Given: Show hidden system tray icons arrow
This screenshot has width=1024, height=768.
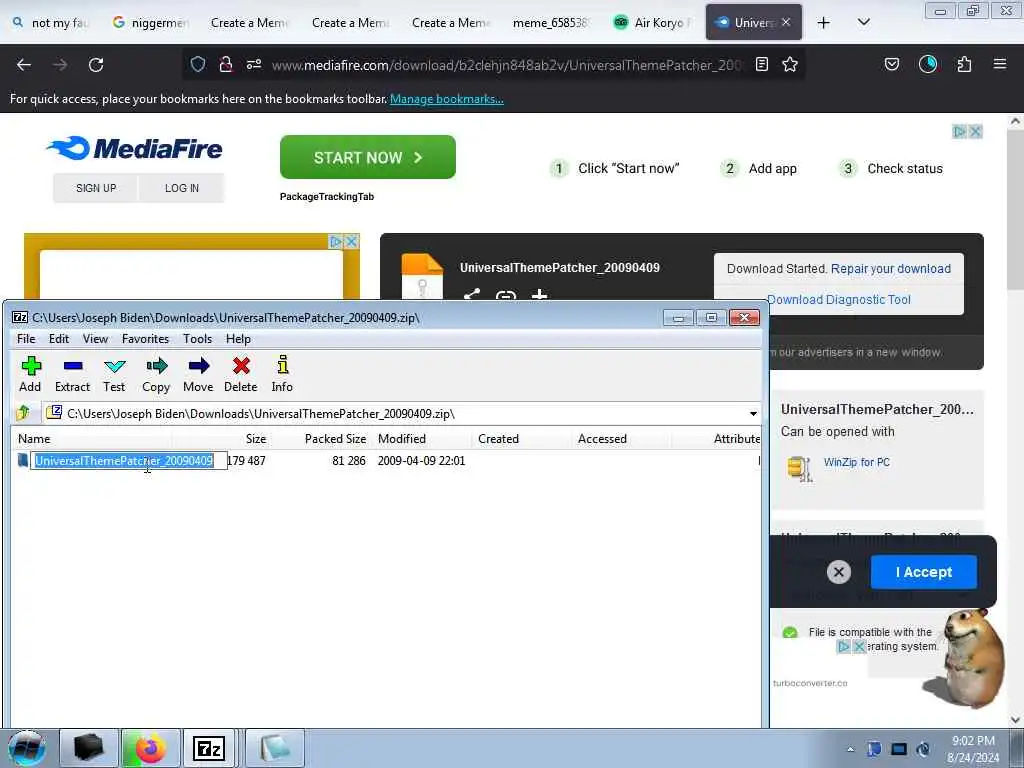Looking at the screenshot, I should coord(850,749).
